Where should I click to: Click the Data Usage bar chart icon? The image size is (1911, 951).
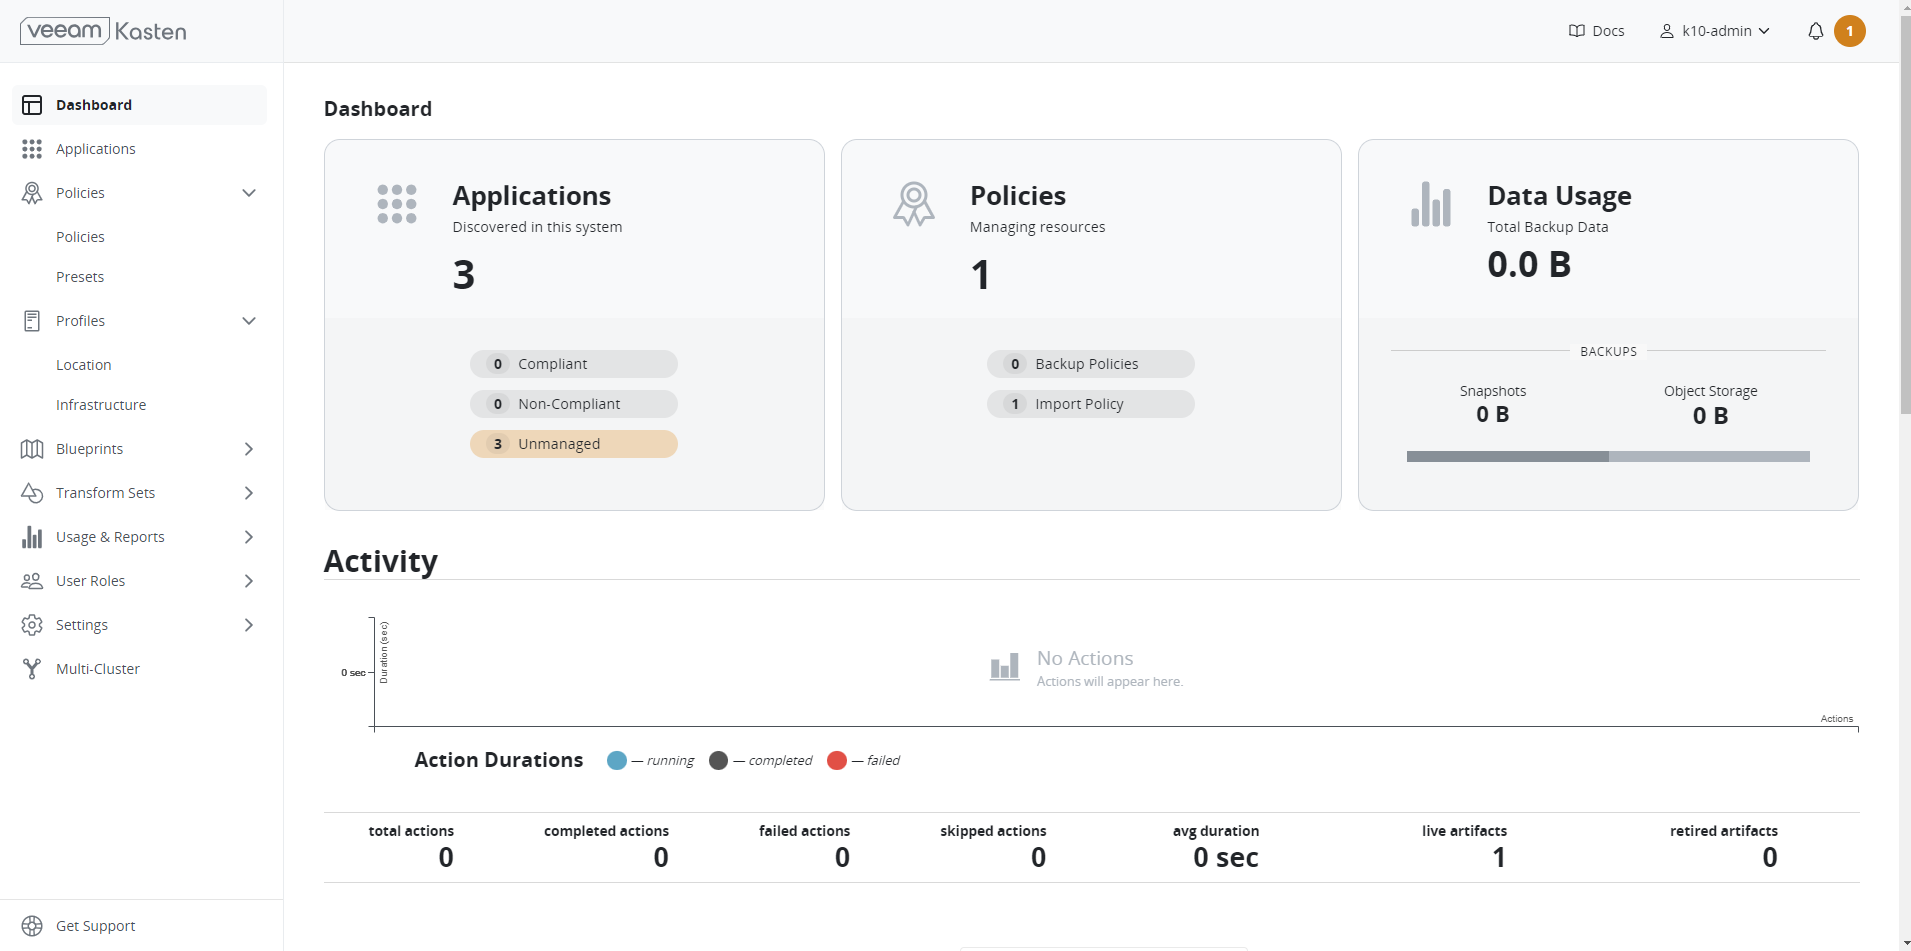pos(1430,205)
